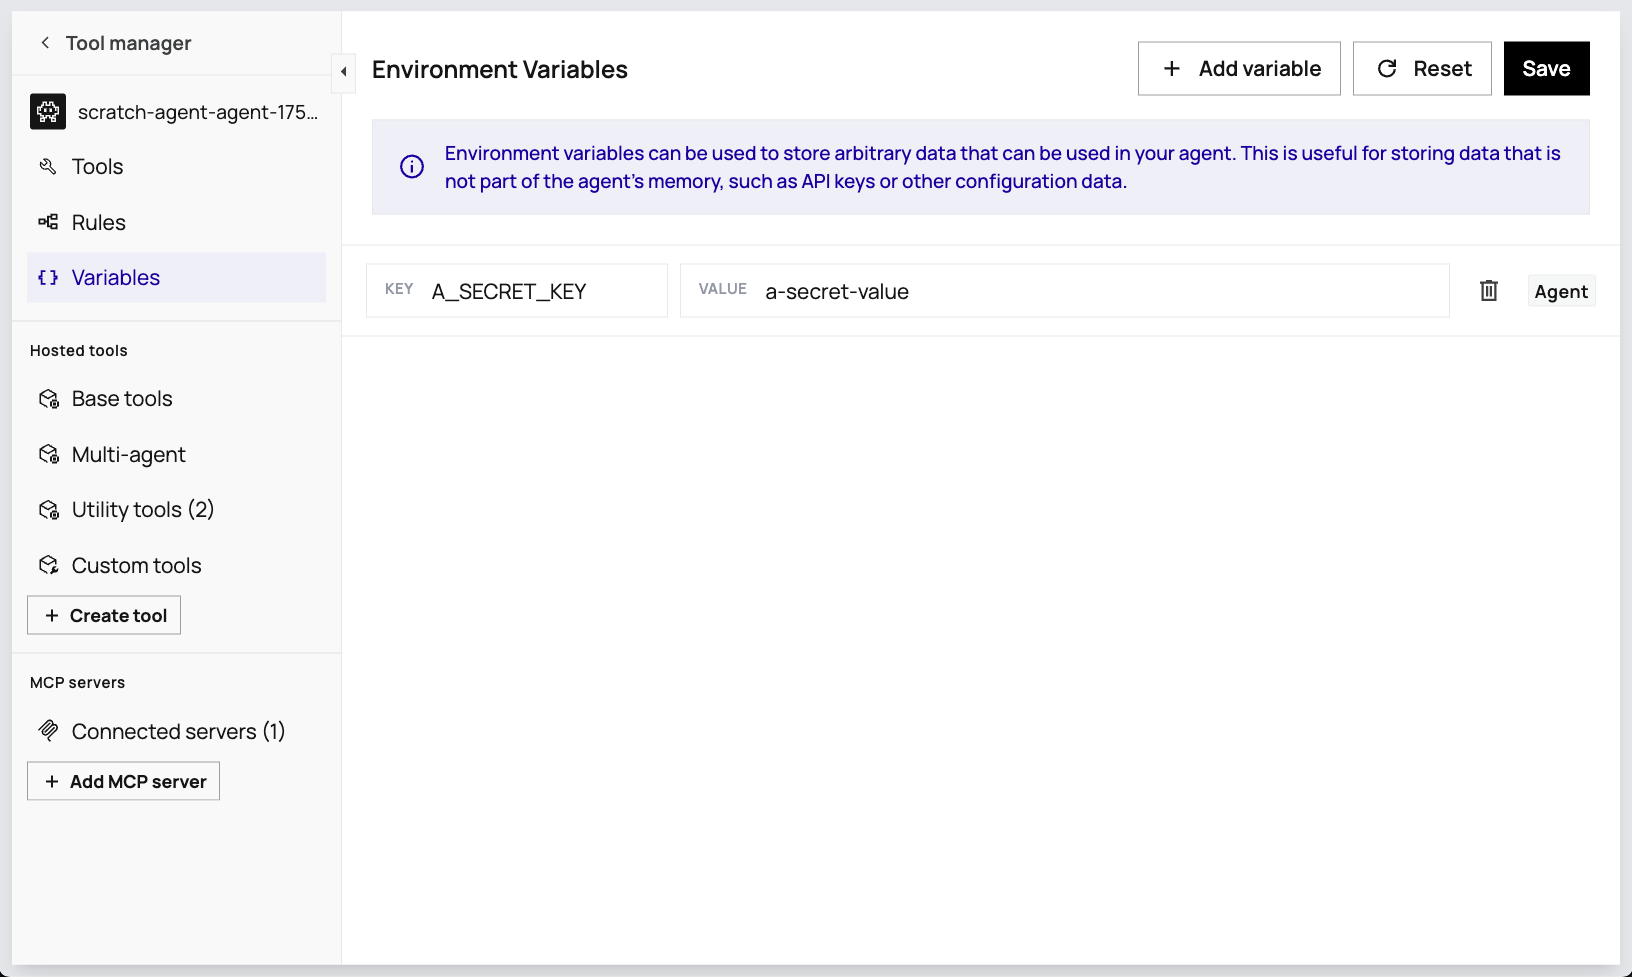The height and width of the screenshot is (977, 1632).
Task: Open the Multi-agent tools section
Action: click(128, 455)
